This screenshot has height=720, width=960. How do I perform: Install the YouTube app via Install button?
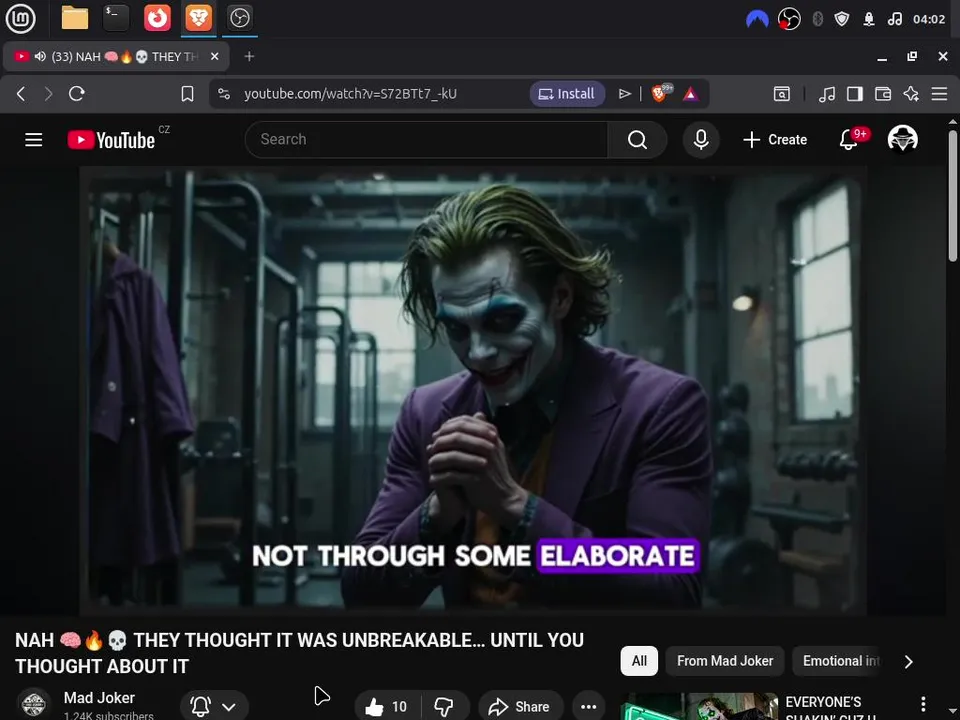pyautogui.click(x=567, y=94)
